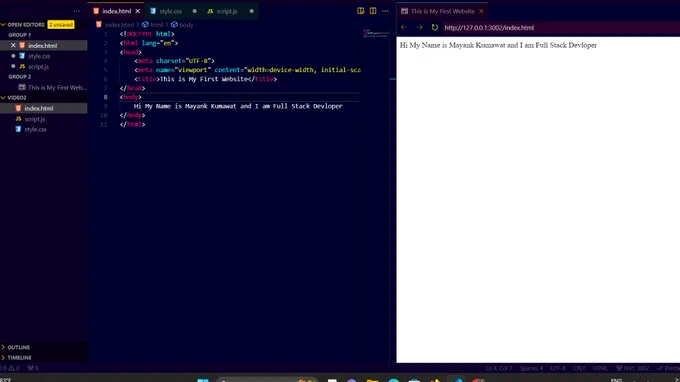Viewport: 680px width, 382px height.
Task: Click the closing html tag on line 11
Action: (x=132, y=124)
